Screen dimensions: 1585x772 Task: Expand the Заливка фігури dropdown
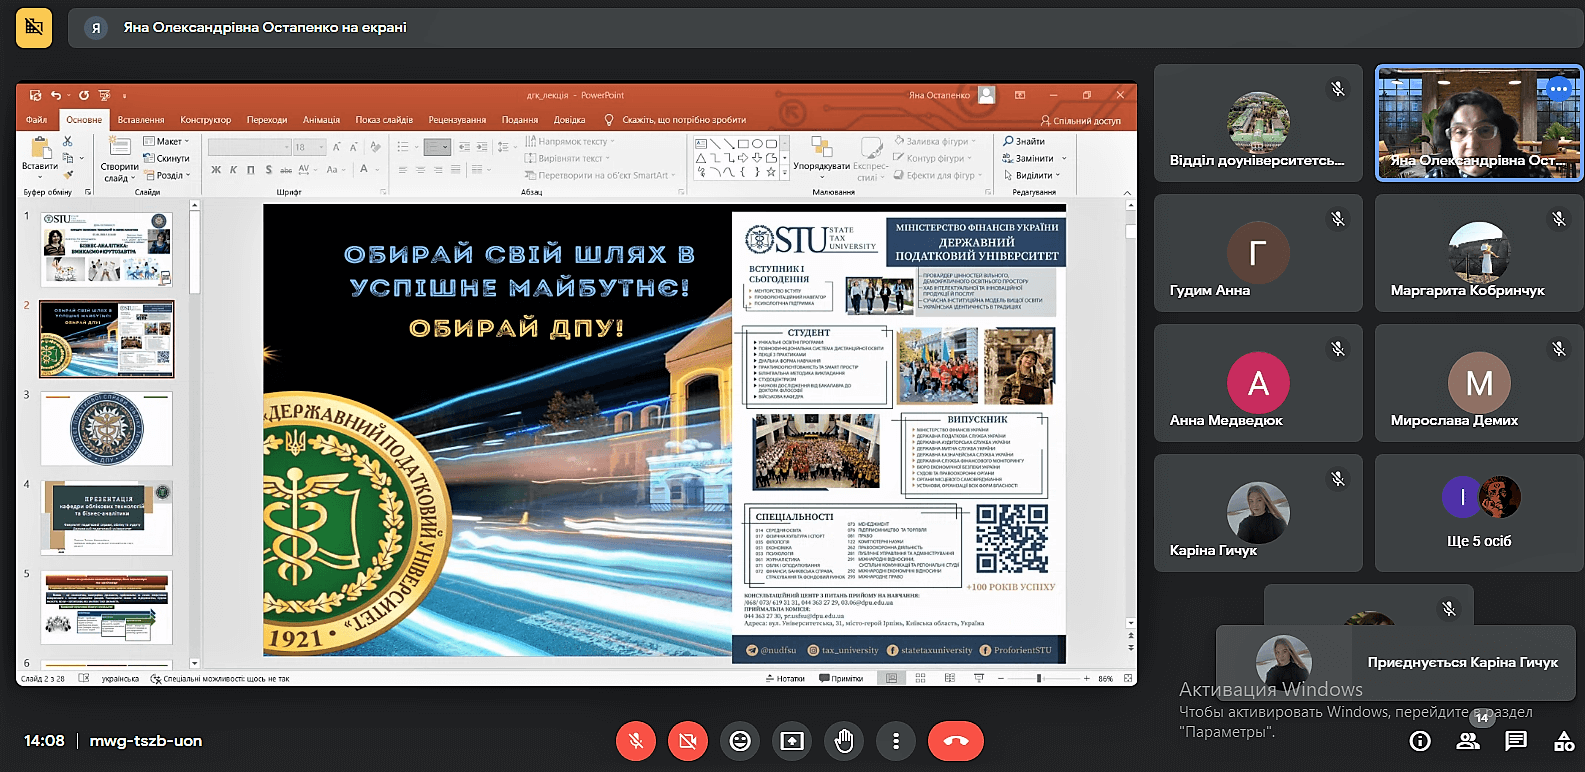tap(934, 141)
